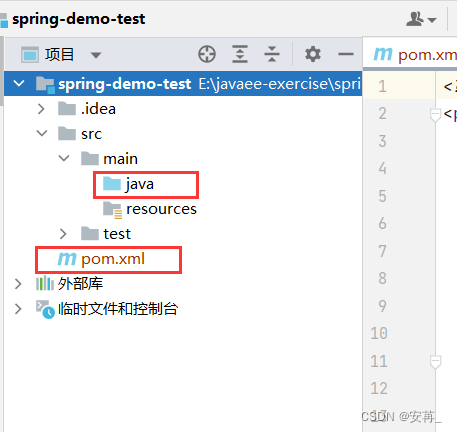The height and width of the screenshot is (432, 457).
Task: Hide the project tool window with minus icon
Action: click(346, 54)
